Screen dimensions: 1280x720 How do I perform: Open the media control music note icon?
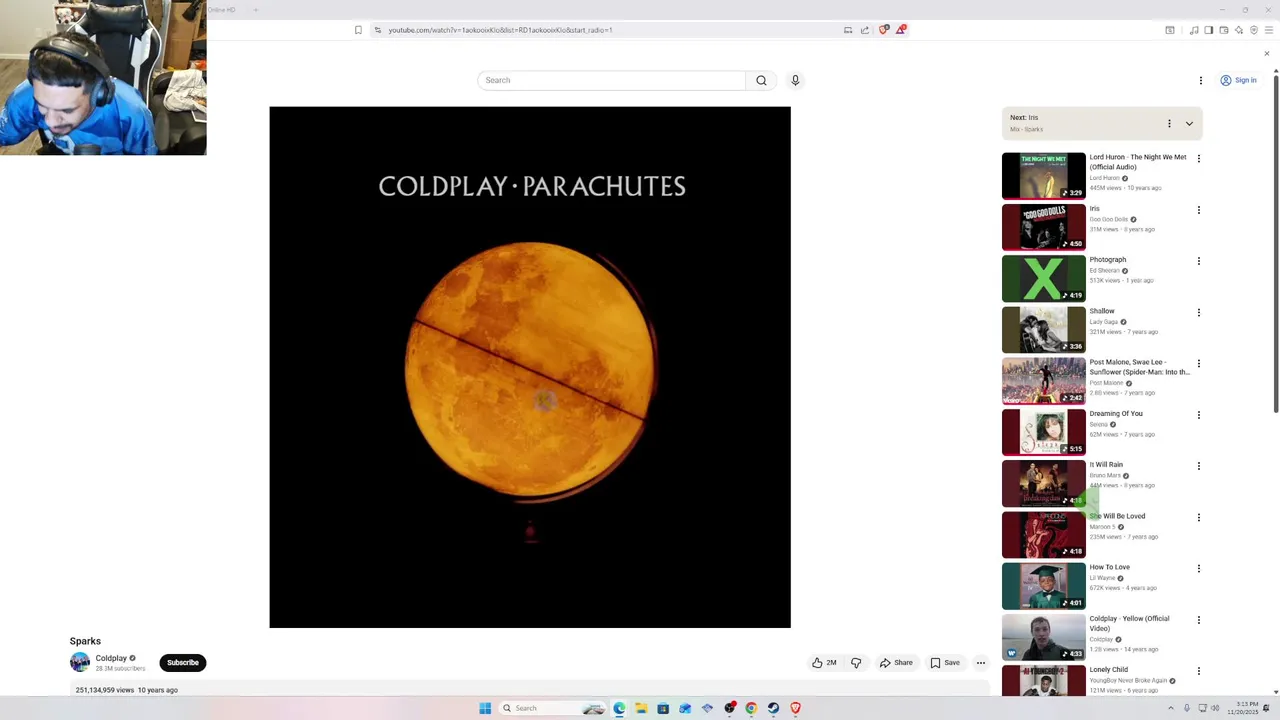pyautogui.click(x=1193, y=30)
